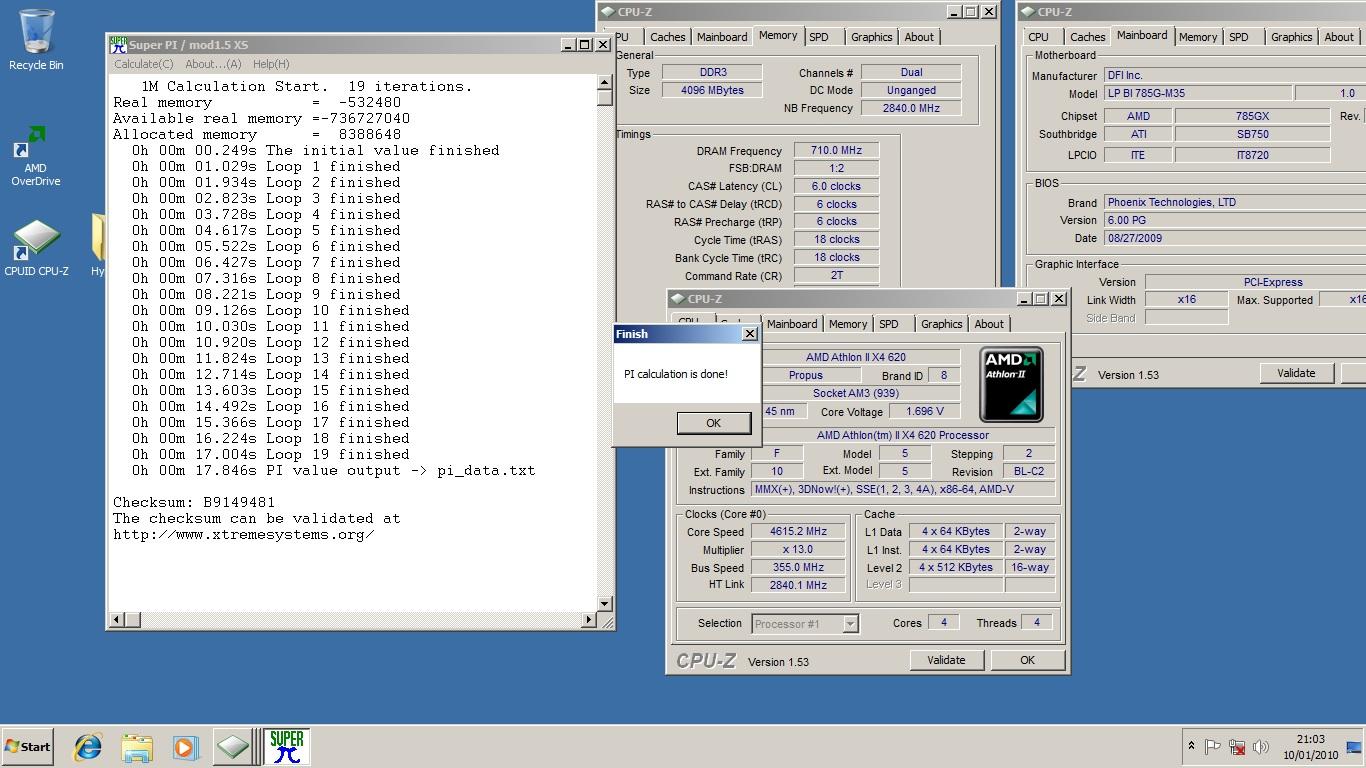
Task: Click the Show Desktop taskbar icon
Action: [1355, 746]
